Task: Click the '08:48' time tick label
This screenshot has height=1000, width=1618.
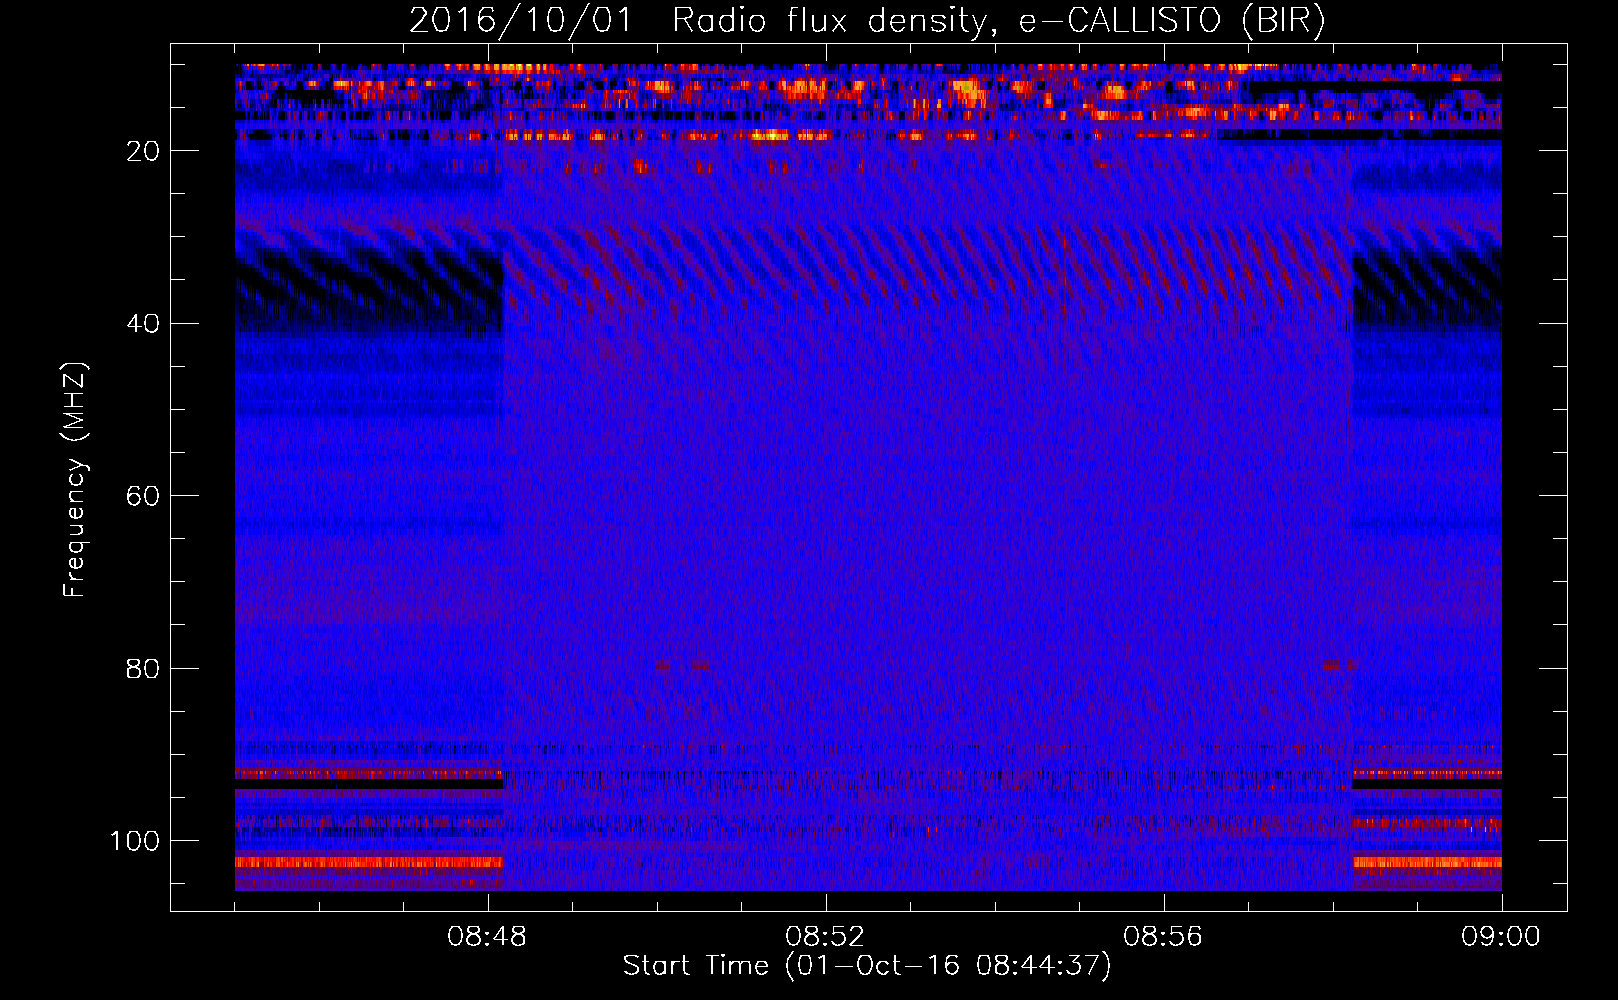Action: 487,937
